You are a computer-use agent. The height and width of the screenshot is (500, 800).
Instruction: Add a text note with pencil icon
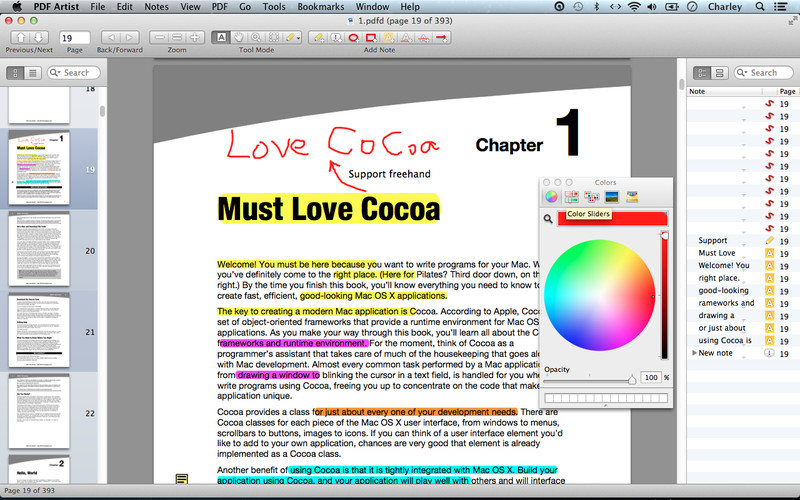click(x=318, y=37)
